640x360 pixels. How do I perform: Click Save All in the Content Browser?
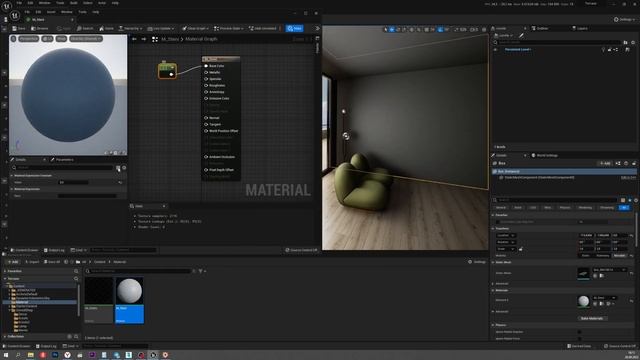click(52, 262)
